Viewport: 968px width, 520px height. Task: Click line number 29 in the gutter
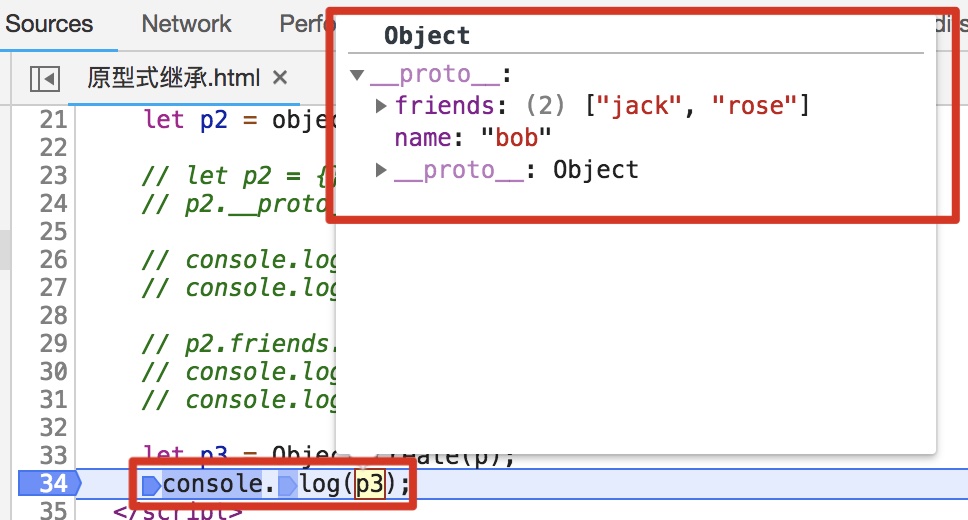[53, 343]
